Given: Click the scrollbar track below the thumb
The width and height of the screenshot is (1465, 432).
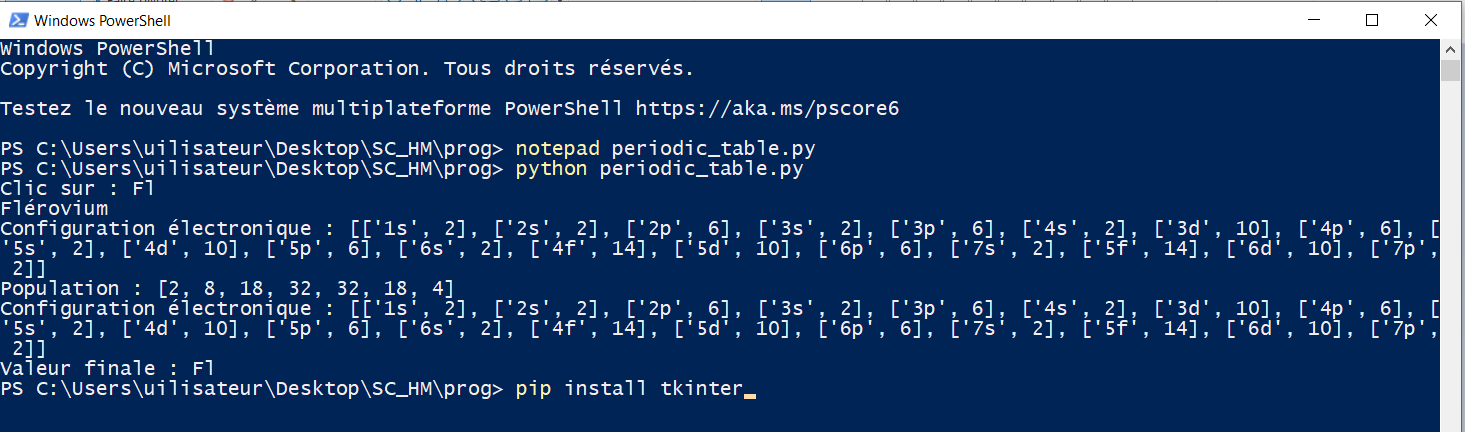Looking at the screenshot, I should (1450, 250).
